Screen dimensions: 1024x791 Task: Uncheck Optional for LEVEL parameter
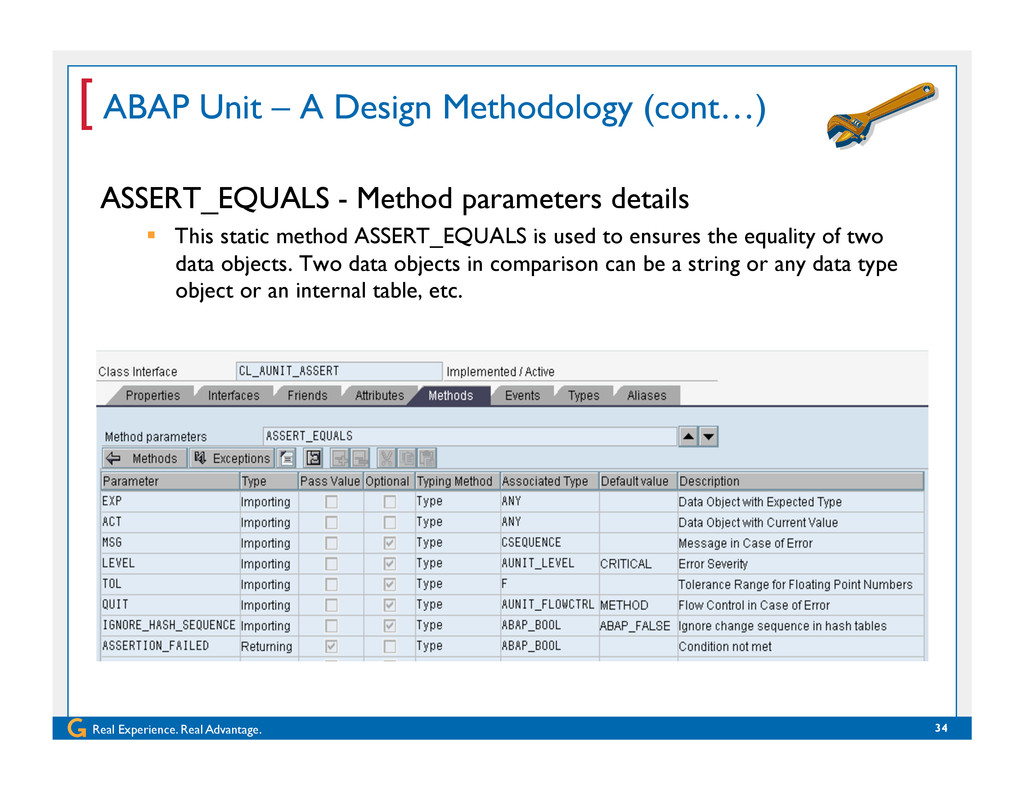390,564
